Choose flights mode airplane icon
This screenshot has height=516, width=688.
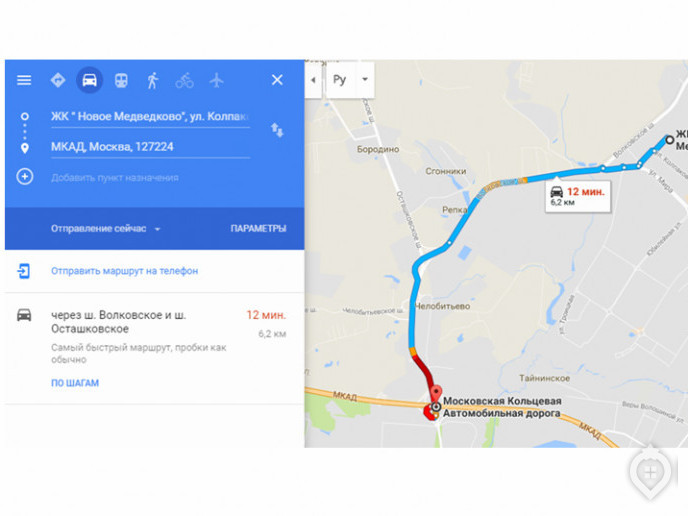(x=216, y=80)
